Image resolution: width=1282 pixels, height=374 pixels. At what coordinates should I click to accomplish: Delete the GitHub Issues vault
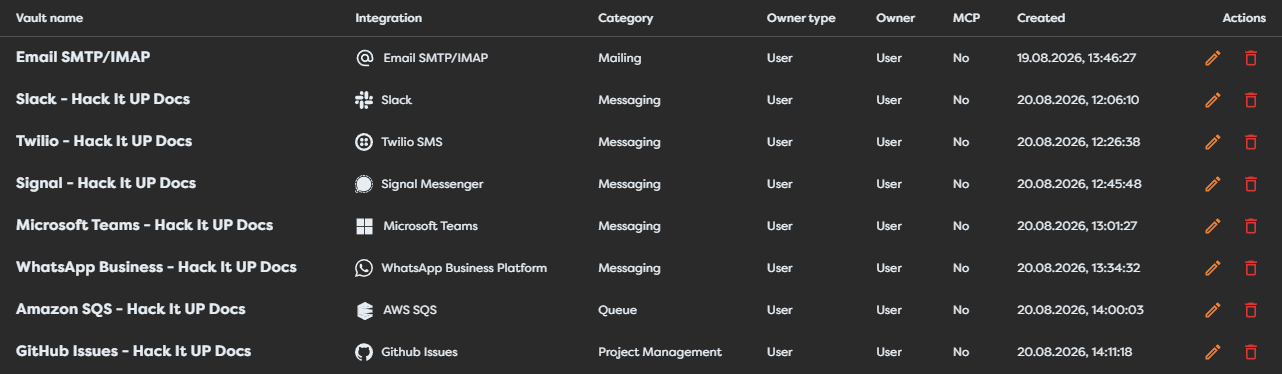(x=1250, y=352)
